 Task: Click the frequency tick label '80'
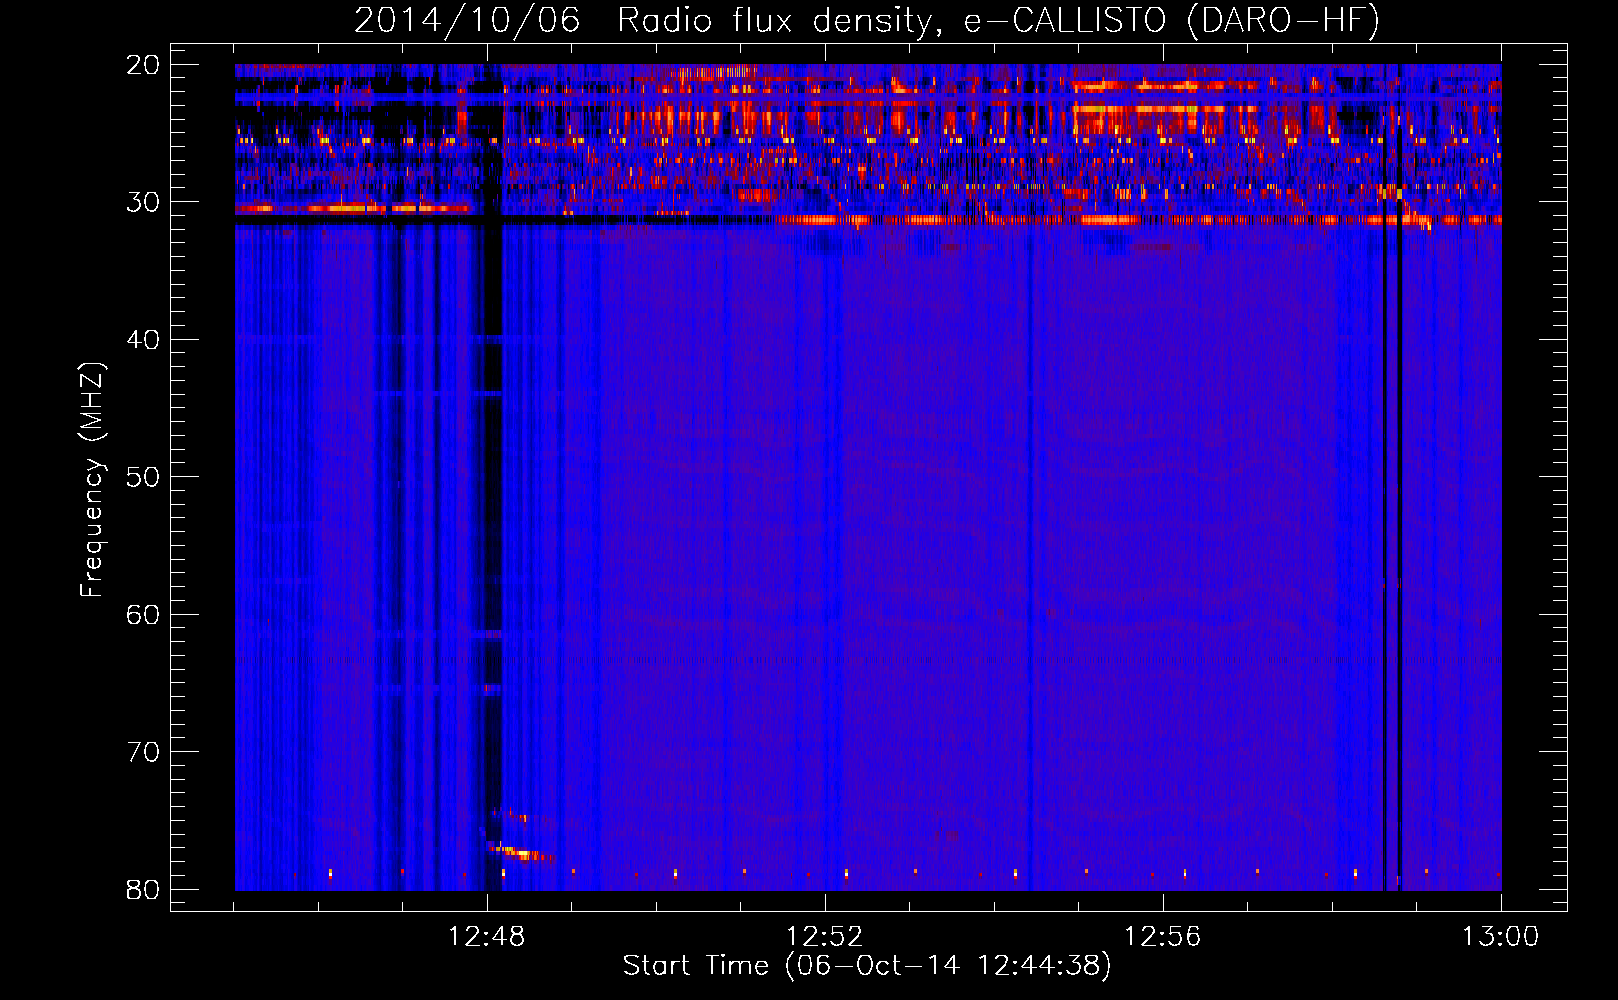(x=143, y=889)
